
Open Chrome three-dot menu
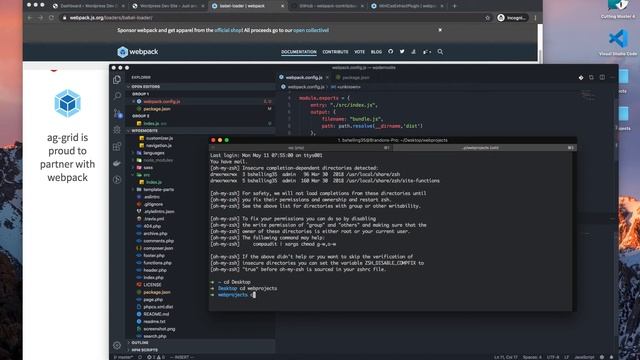pyautogui.click(x=535, y=18)
